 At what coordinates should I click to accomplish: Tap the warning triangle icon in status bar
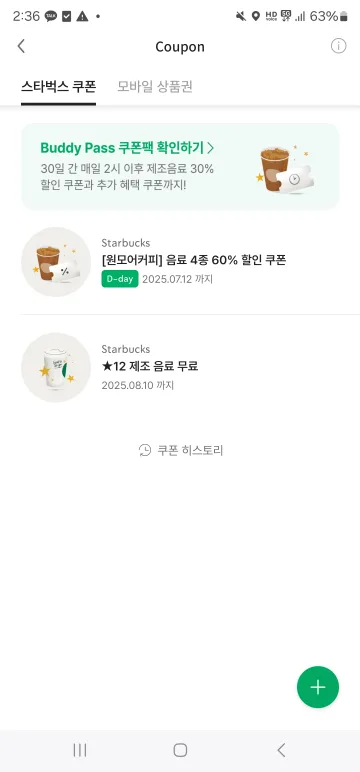click(82, 16)
